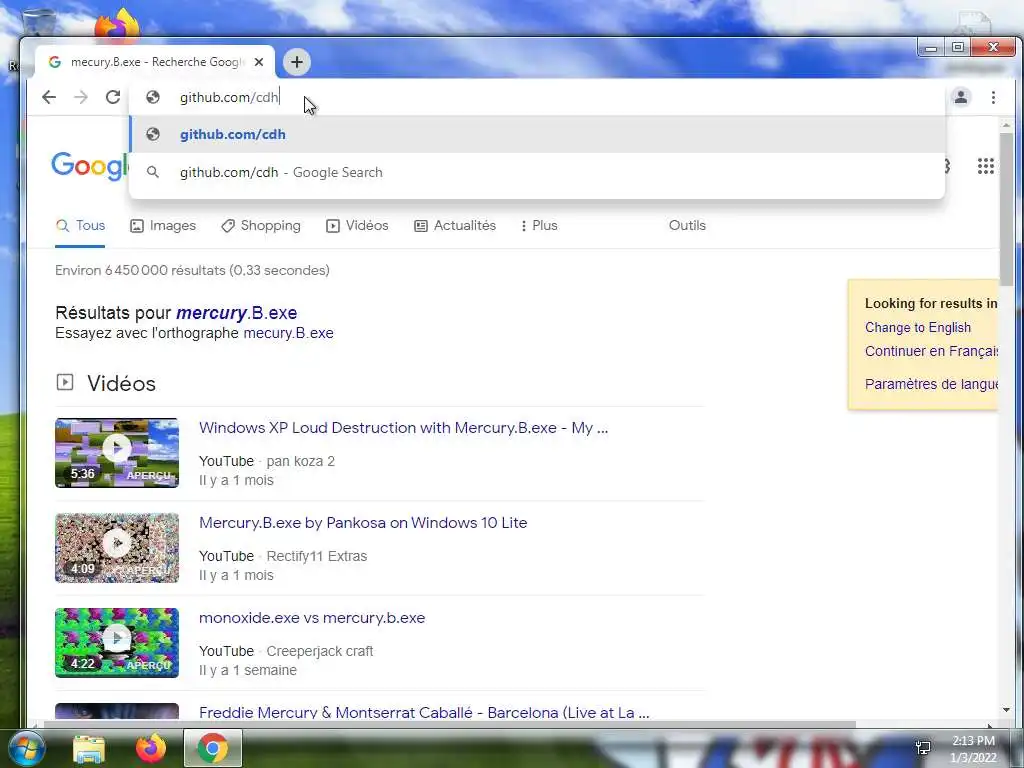
Task: Play the 5:36 video thumbnail
Action: pyautogui.click(x=117, y=453)
